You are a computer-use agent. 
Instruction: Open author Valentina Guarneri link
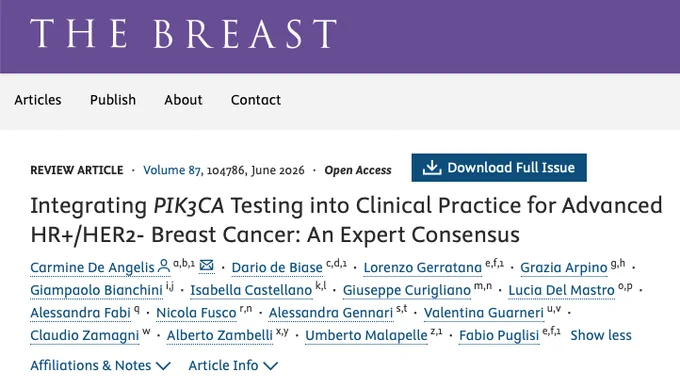484,313
